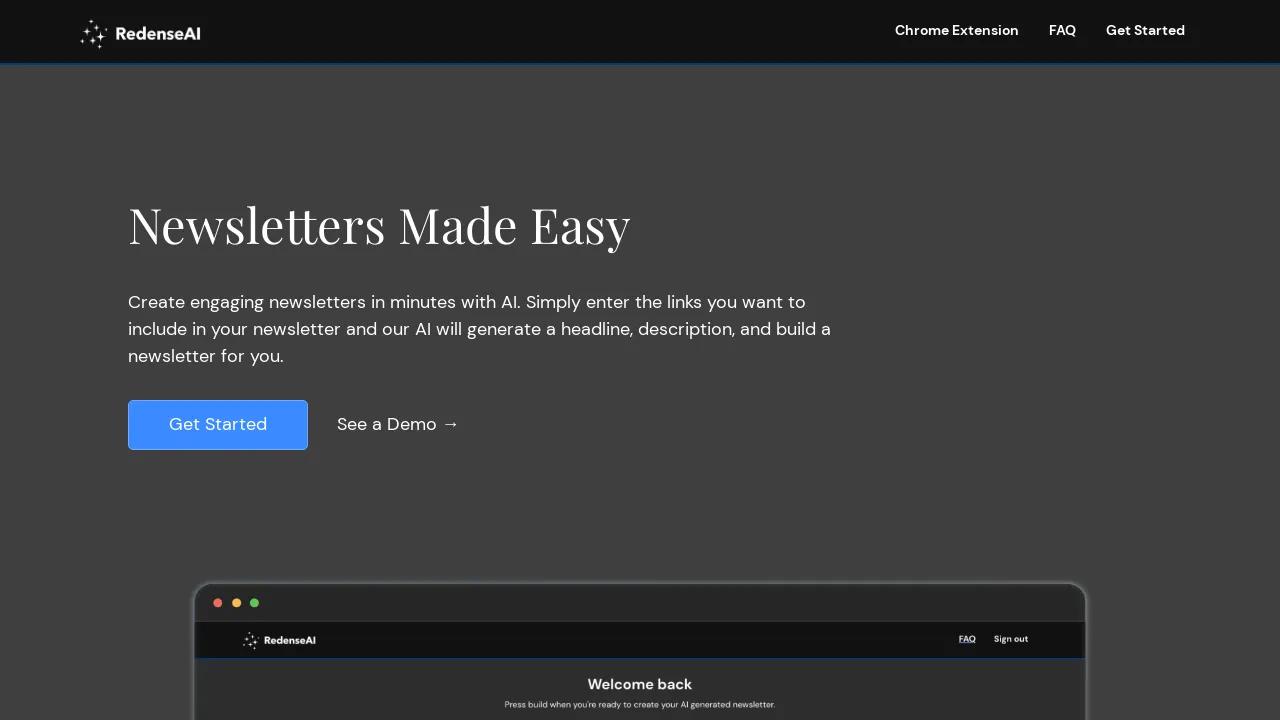Go to the FAQ page in header
Viewport: 1280px width, 720px height.
point(1062,31)
